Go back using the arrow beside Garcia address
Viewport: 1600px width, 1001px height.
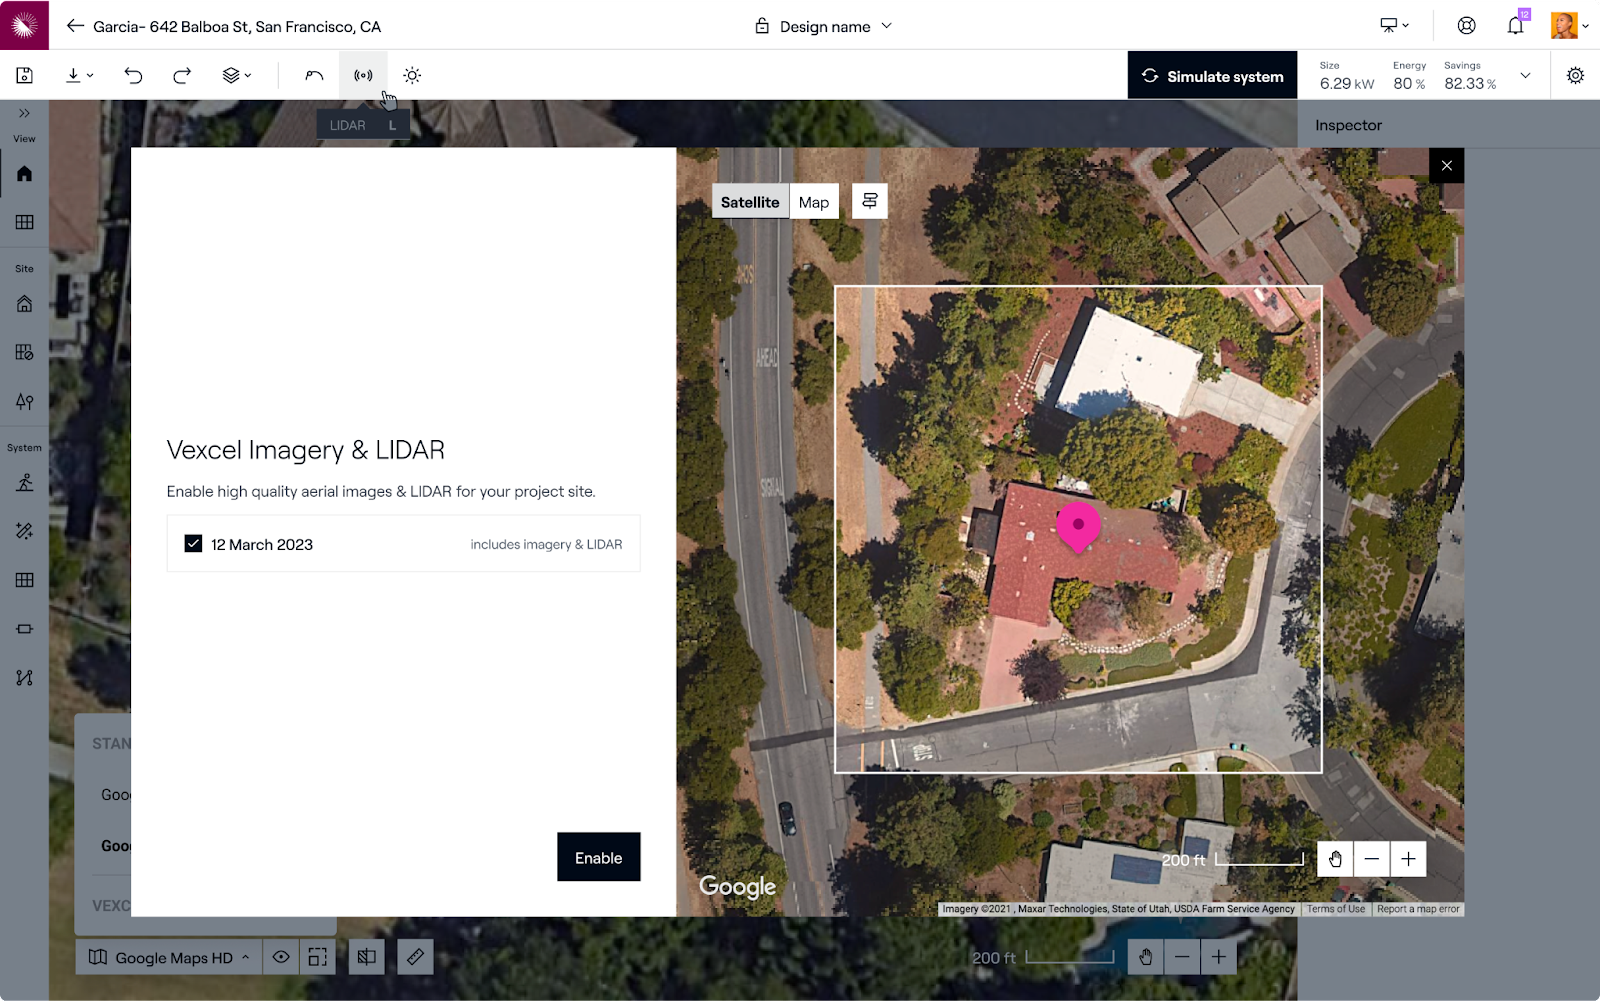75,26
